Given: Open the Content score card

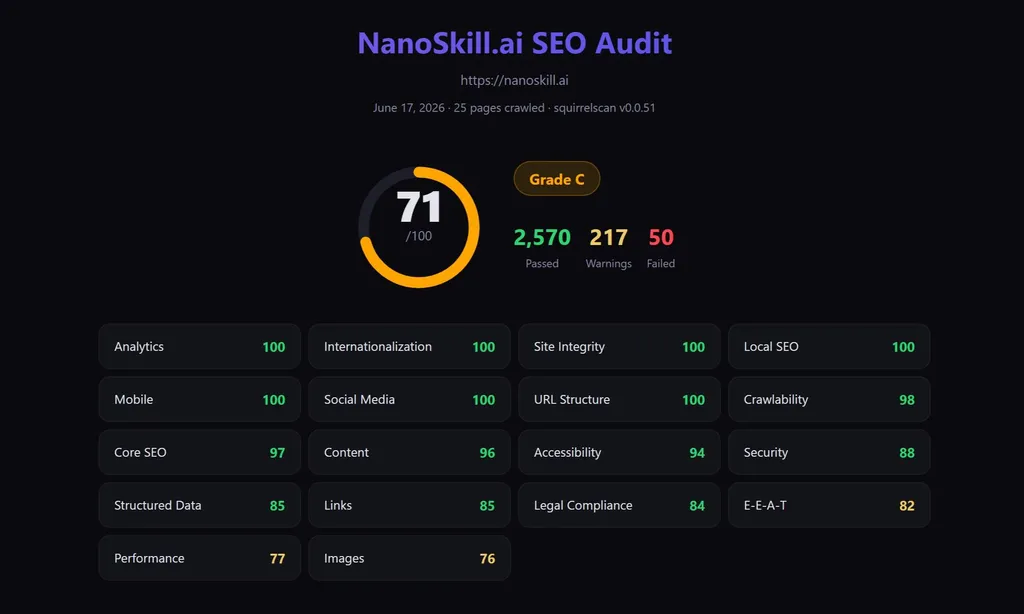Looking at the screenshot, I should [x=409, y=453].
